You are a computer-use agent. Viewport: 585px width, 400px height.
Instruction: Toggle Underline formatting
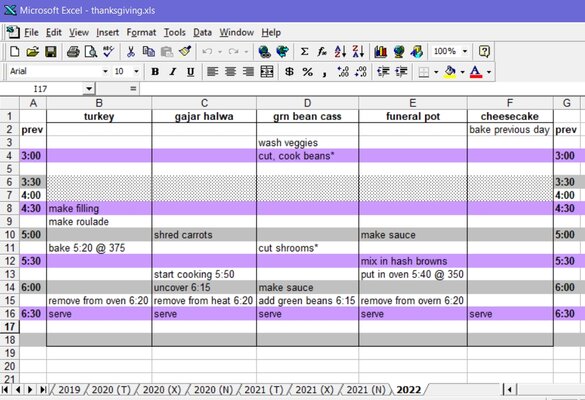pyautogui.click(x=191, y=72)
